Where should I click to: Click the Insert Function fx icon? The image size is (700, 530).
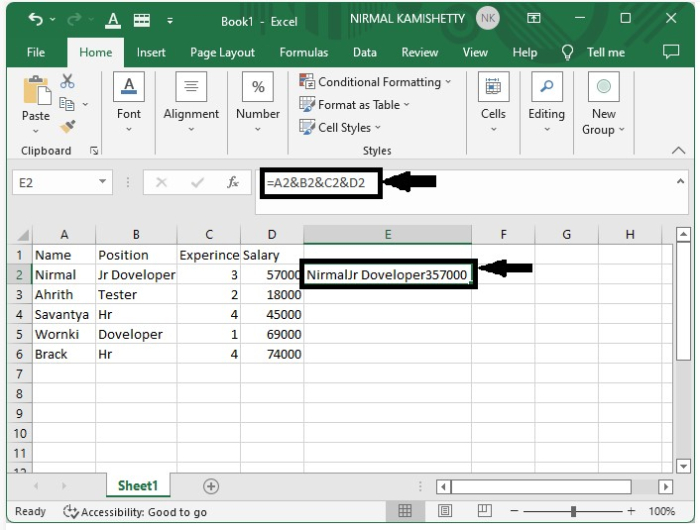pos(233,183)
